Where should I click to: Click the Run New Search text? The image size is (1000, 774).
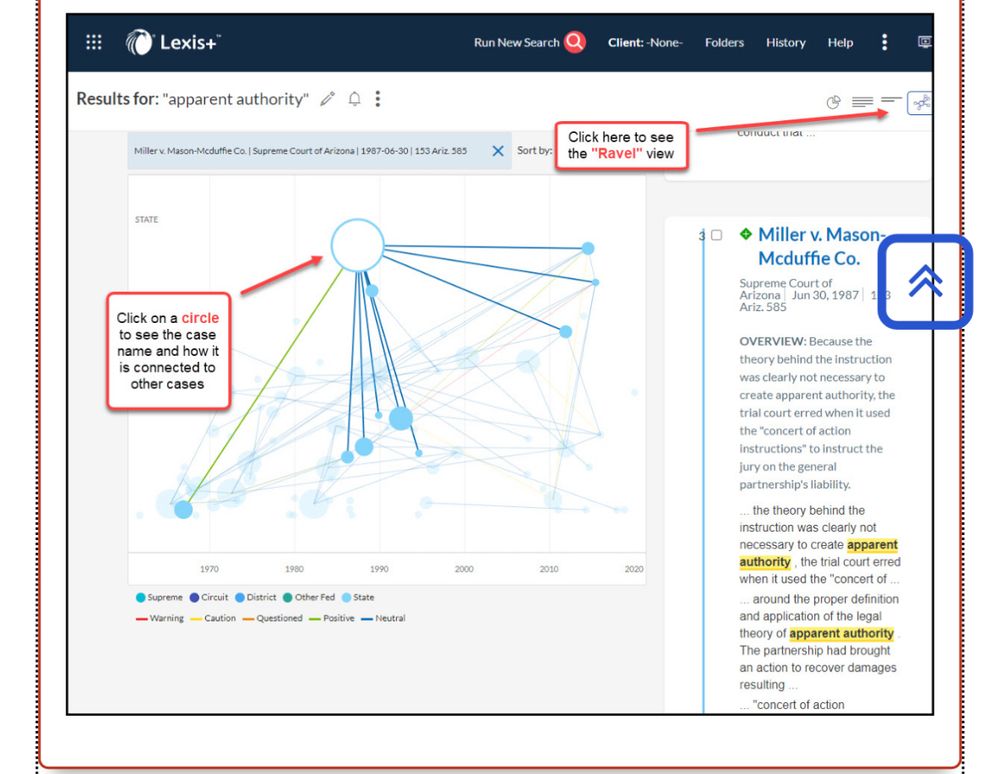coord(517,43)
